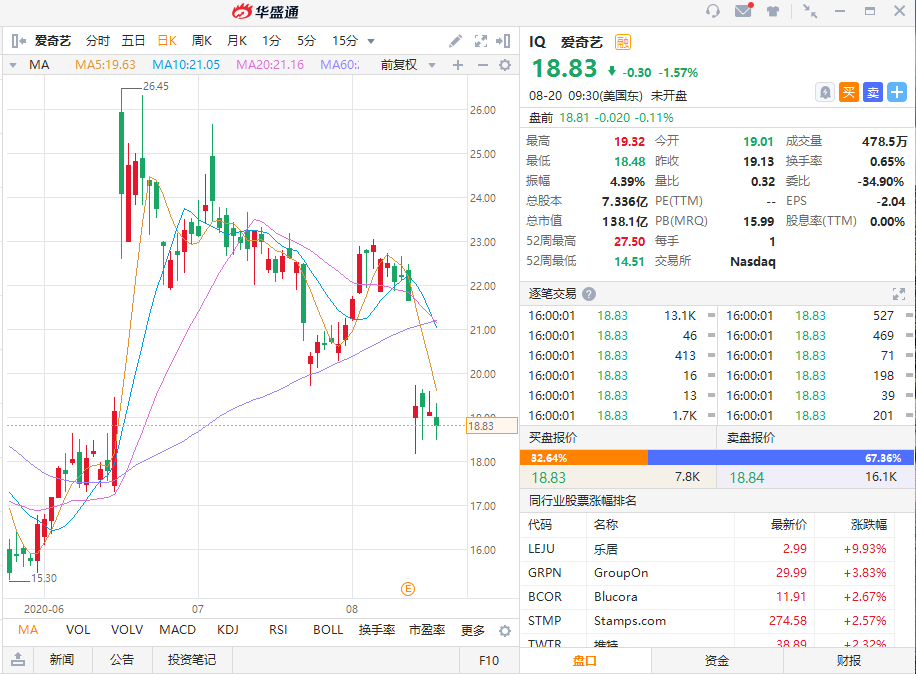This screenshot has height=674, width=916.
Task: Click the shrink window arrows icon
Action: 810,11
